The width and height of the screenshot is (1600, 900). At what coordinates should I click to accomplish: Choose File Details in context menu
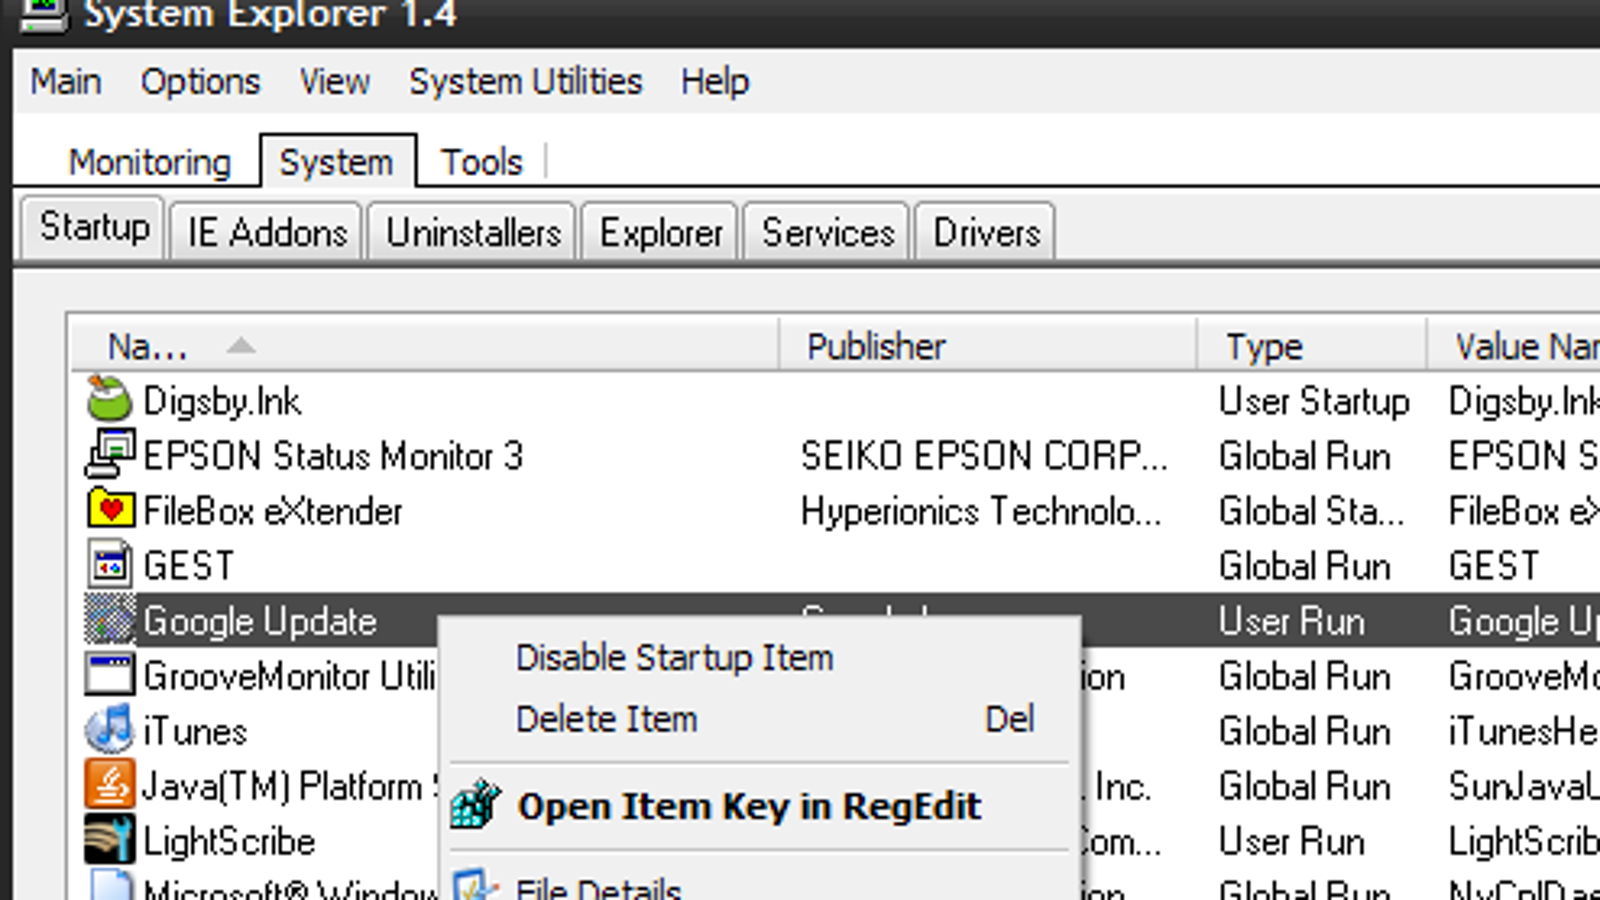[x=598, y=888]
